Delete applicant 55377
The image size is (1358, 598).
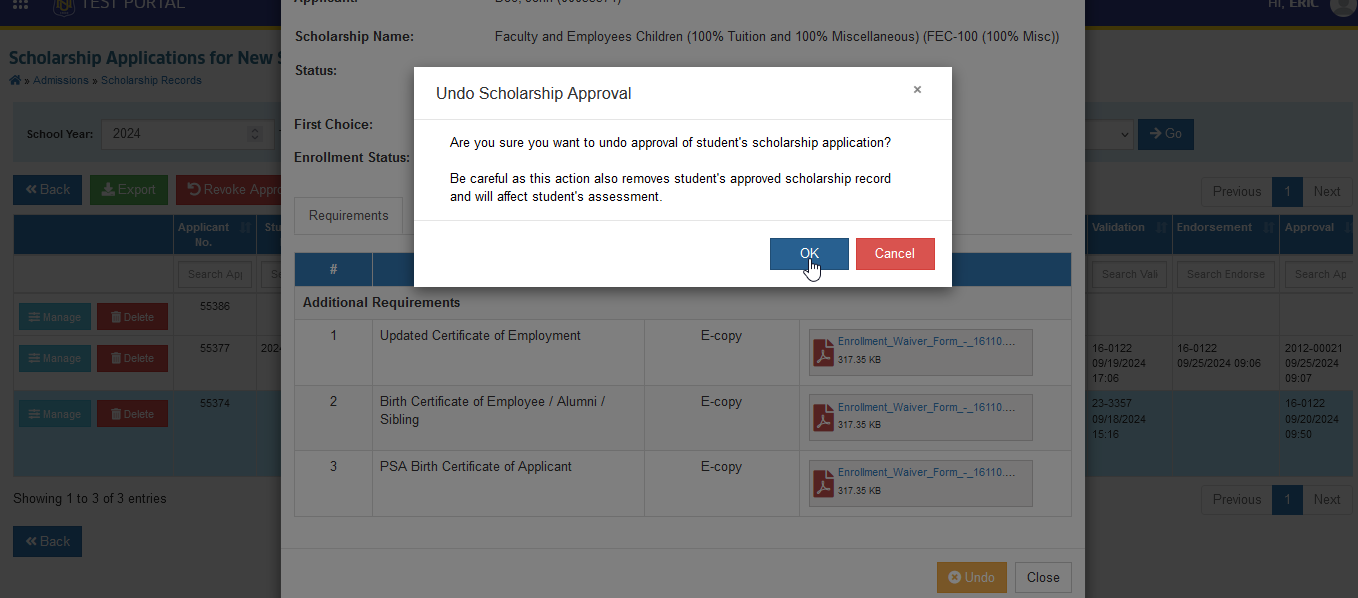click(132, 358)
